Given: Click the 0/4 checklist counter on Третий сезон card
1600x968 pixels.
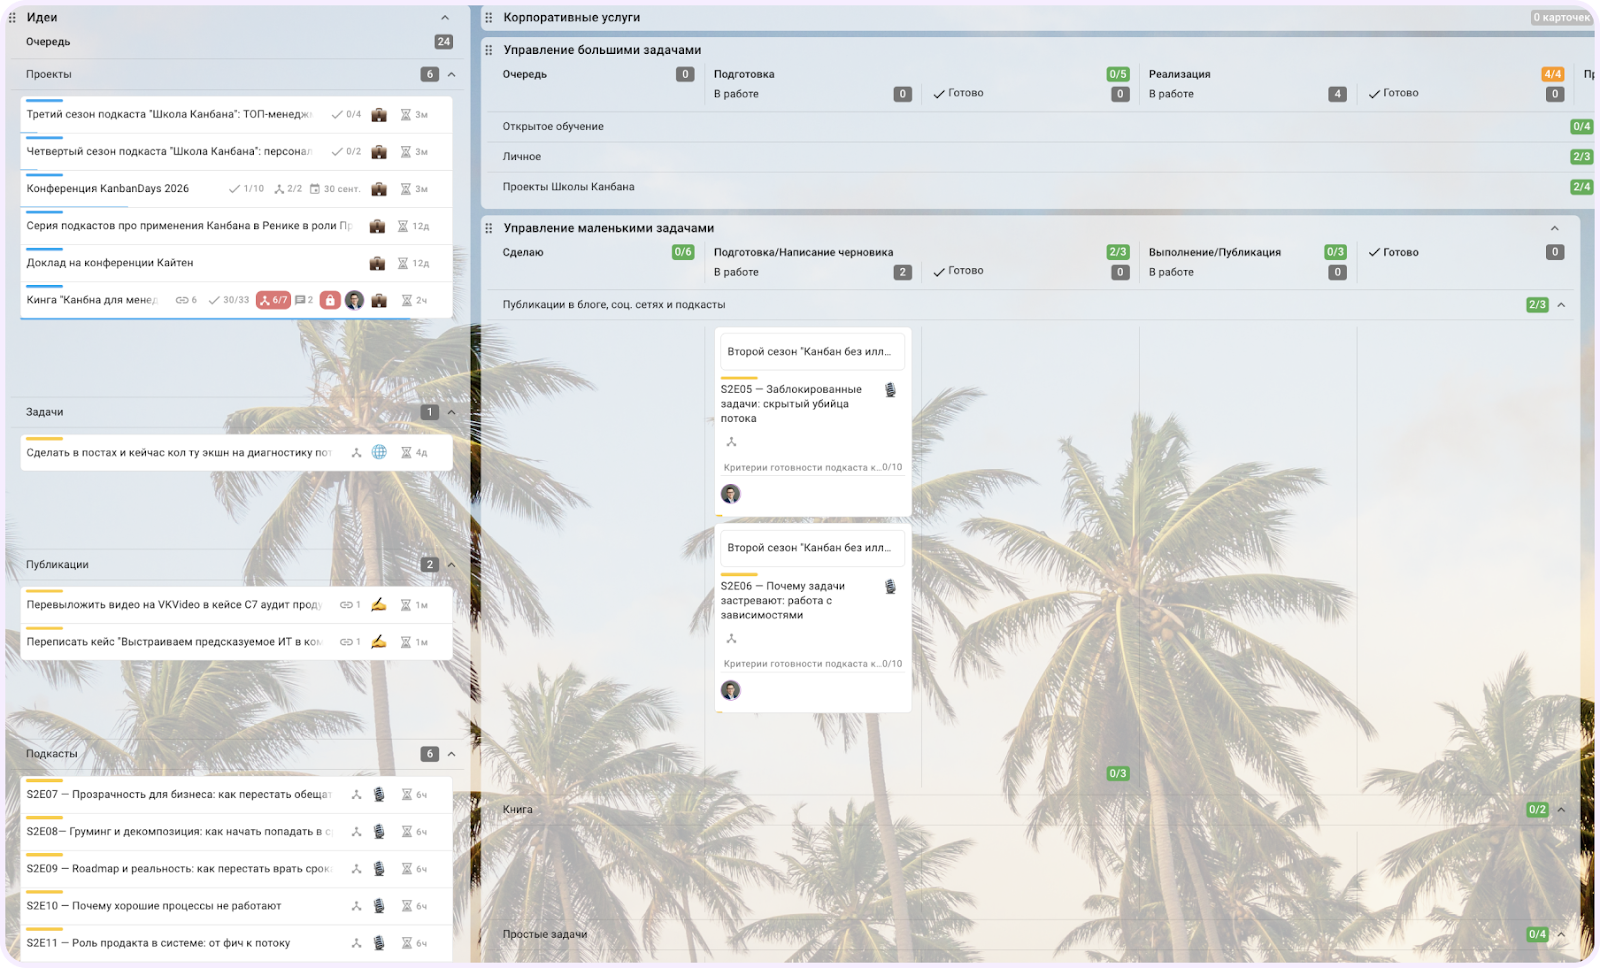Looking at the screenshot, I should coord(346,115).
